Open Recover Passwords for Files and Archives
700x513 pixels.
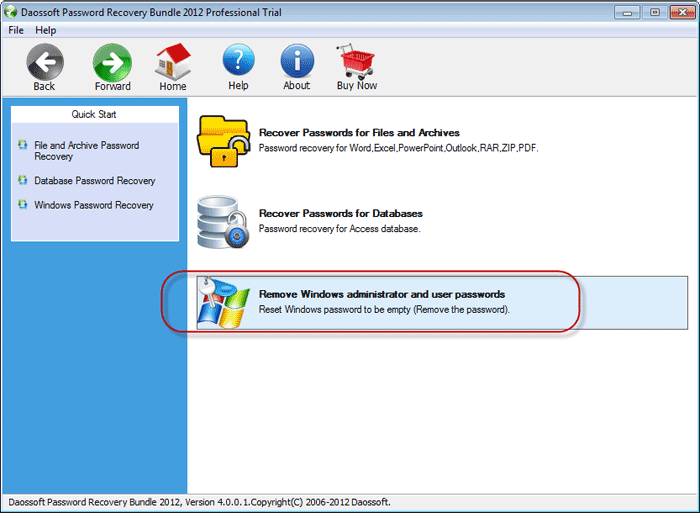359,133
